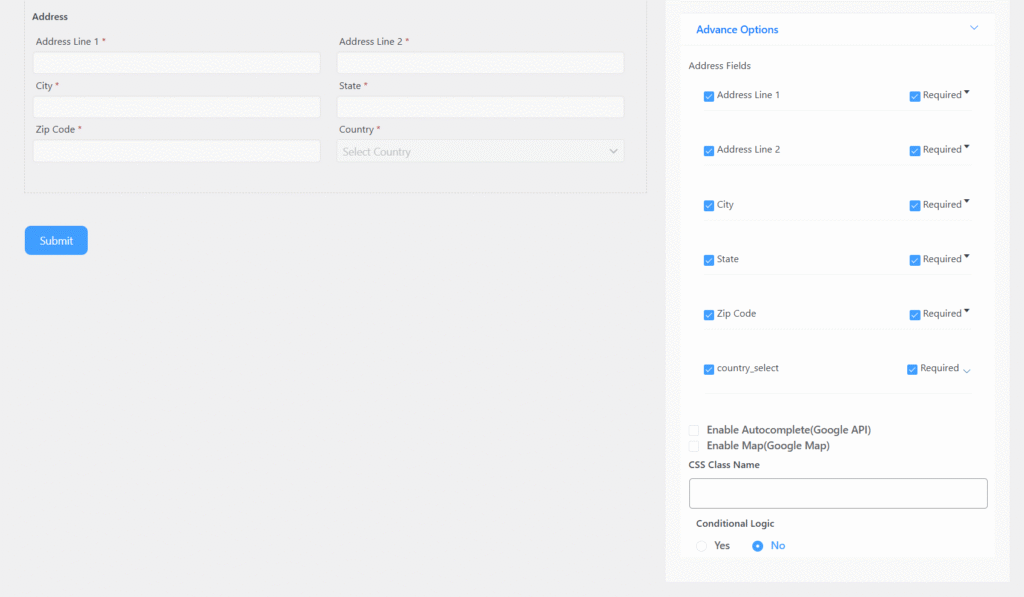Enable Map (Google Map) checkbox
Image resolution: width=1024 pixels, height=597 pixels.
694,446
